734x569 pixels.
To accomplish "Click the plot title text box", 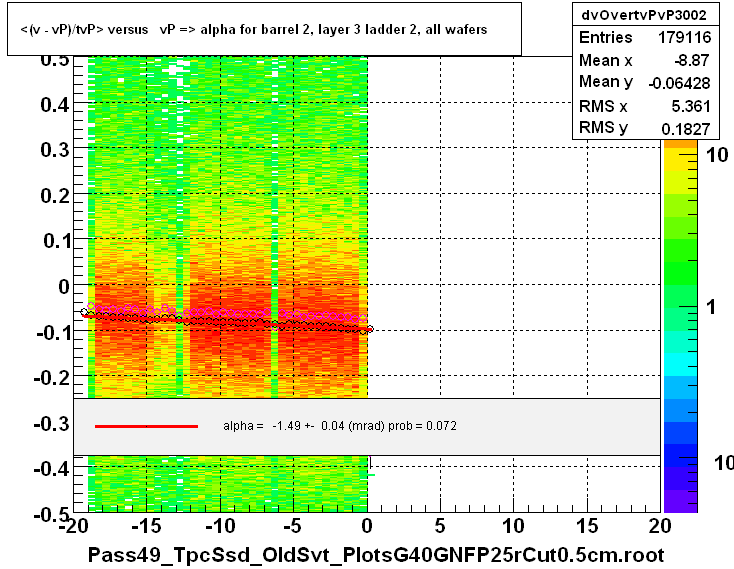I will [x=264, y=29].
